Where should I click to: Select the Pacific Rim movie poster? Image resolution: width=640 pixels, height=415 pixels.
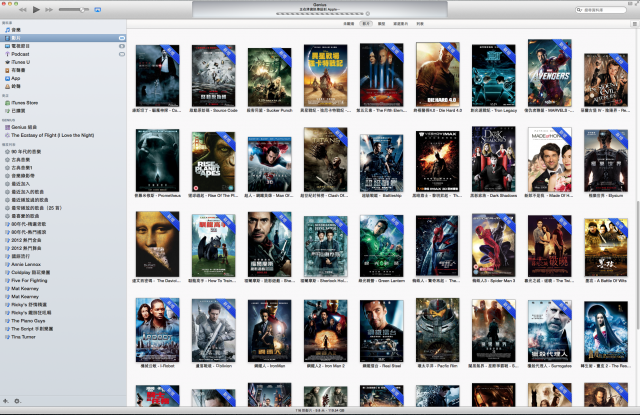coord(438,330)
